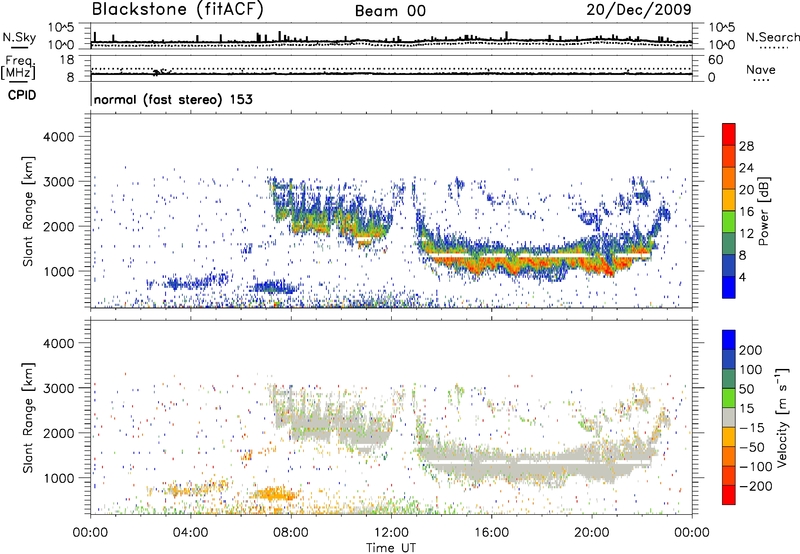This screenshot has width=800, height=554.
Task: Click the '18' frequency axis tick
Action: [67, 60]
